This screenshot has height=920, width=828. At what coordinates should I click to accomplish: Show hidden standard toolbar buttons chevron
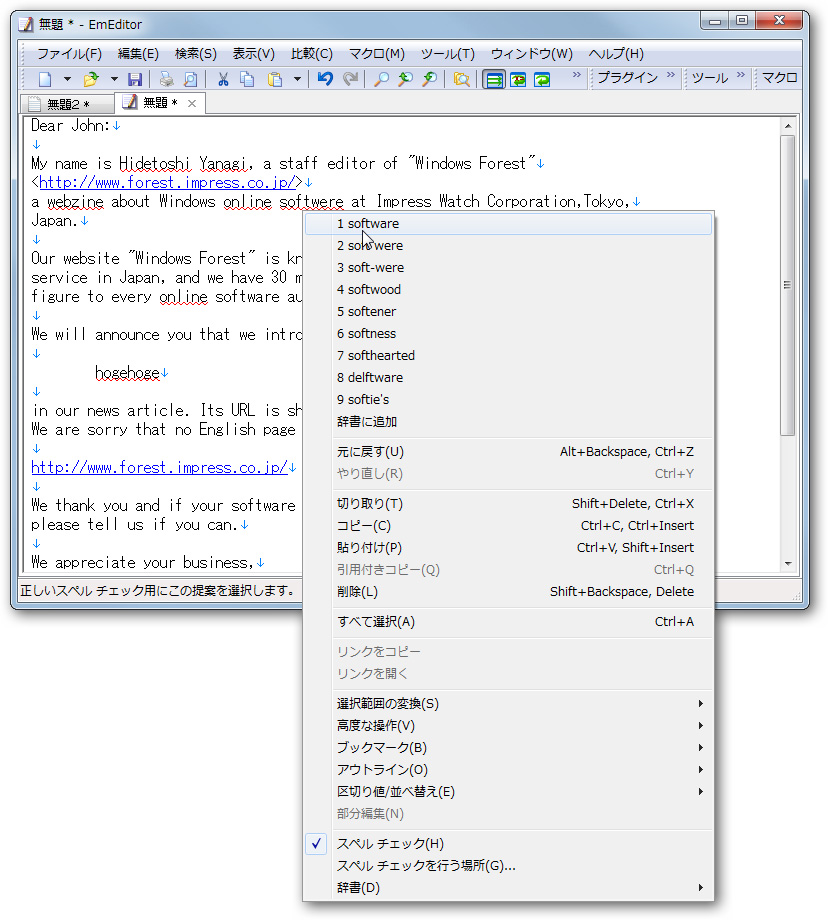(576, 75)
